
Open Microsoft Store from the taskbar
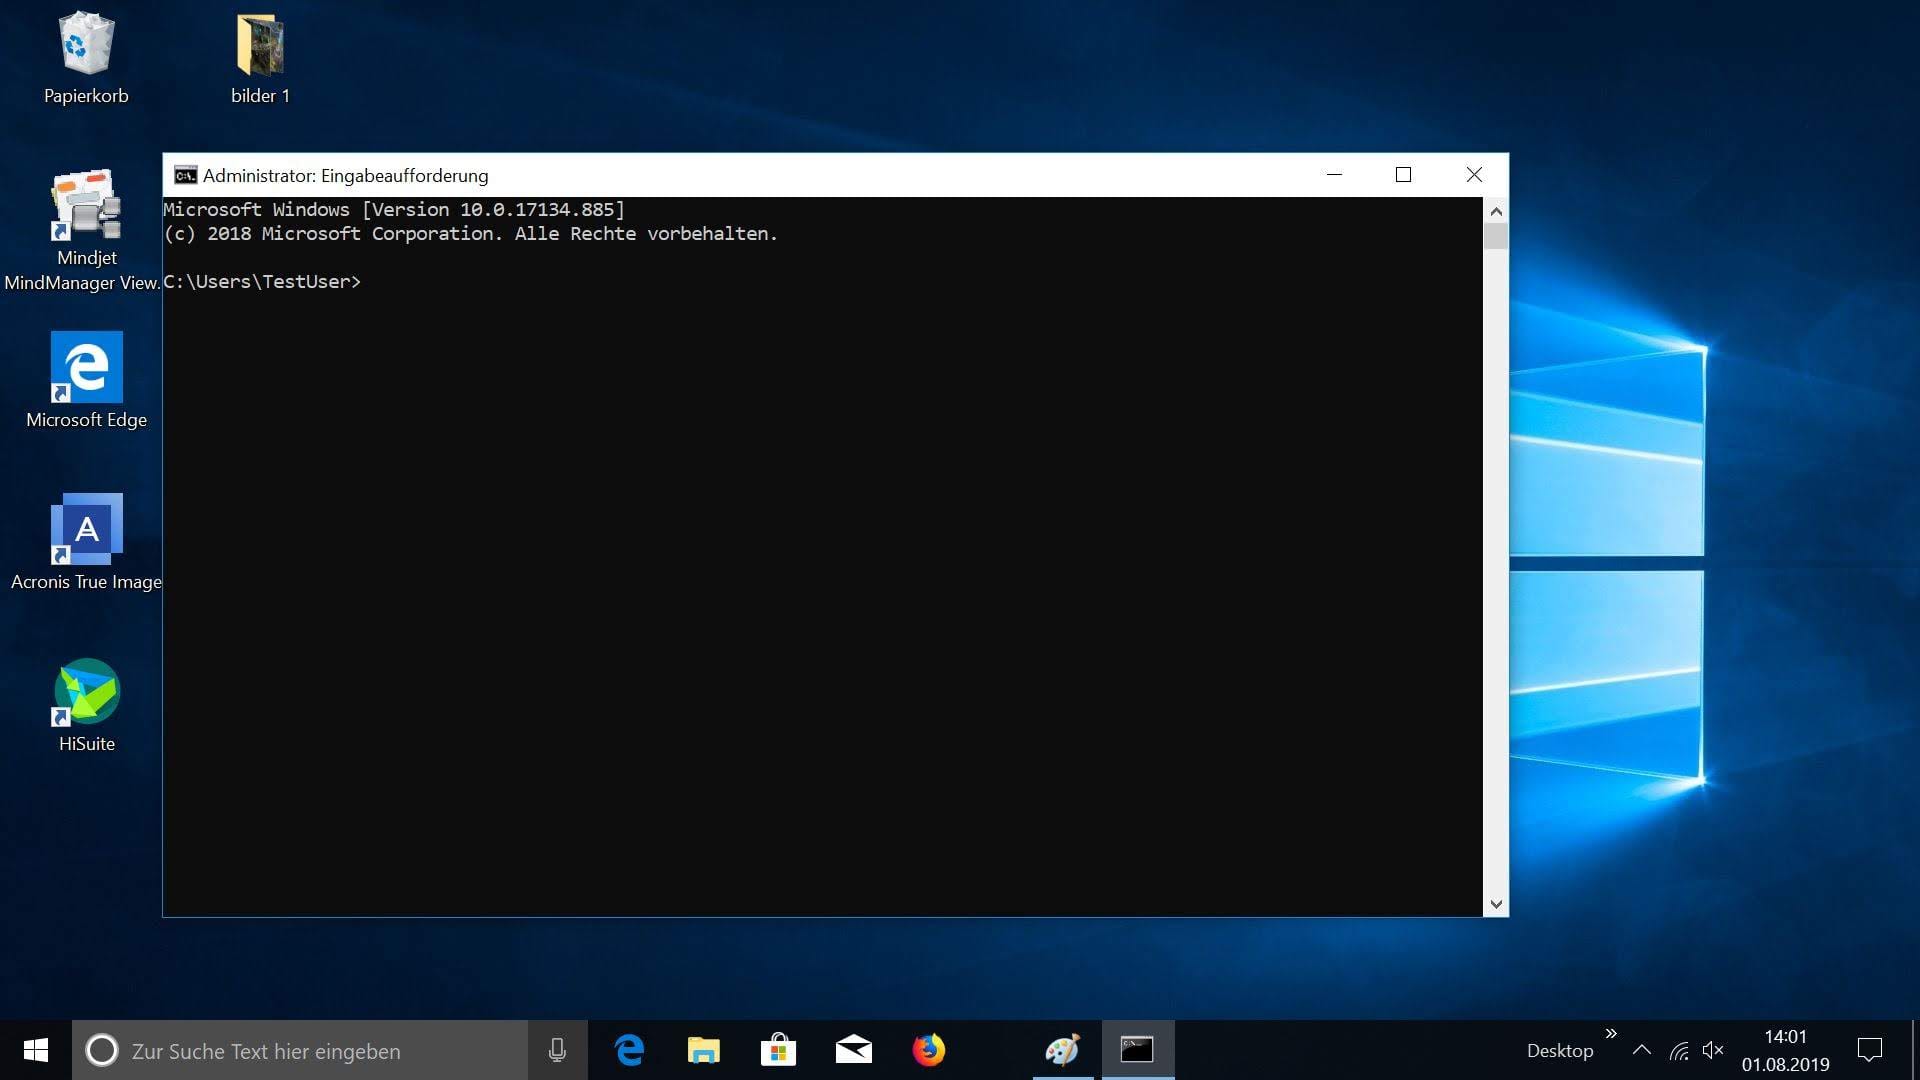[778, 1050]
